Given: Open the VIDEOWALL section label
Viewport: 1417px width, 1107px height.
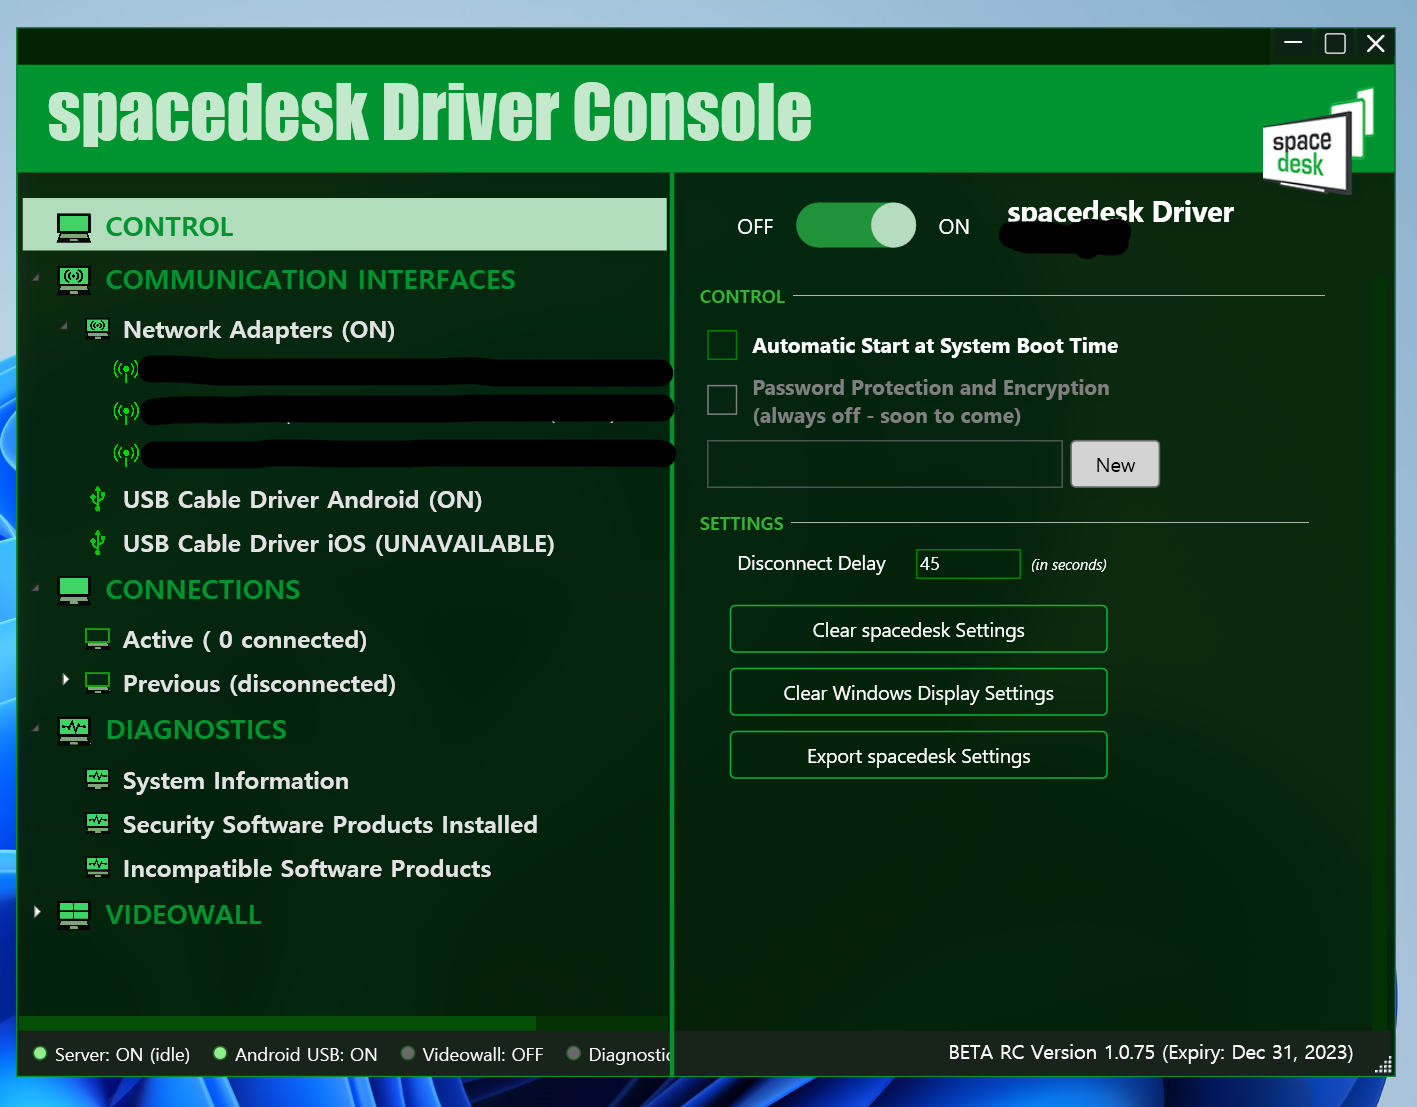Looking at the screenshot, I should pyautogui.click(x=184, y=915).
